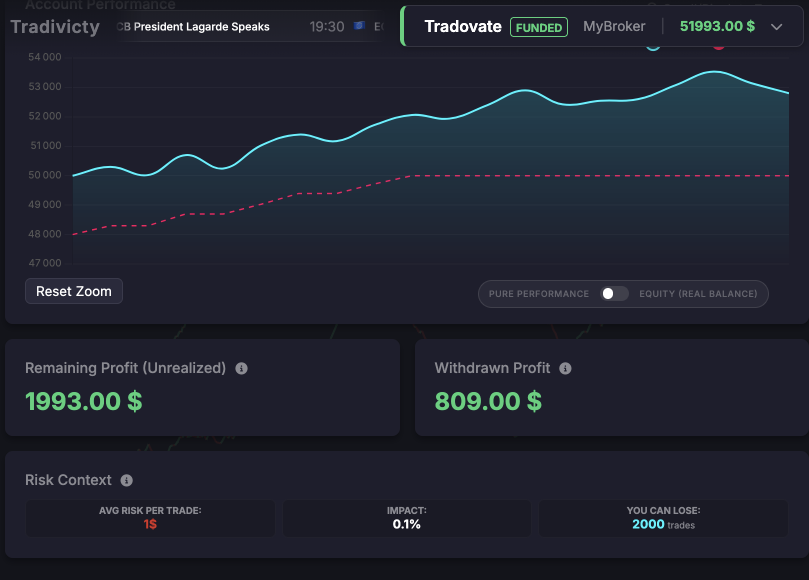The image size is (809, 580).
Task: Click the 47 000 y-axis label
Action: click(44, 263)
